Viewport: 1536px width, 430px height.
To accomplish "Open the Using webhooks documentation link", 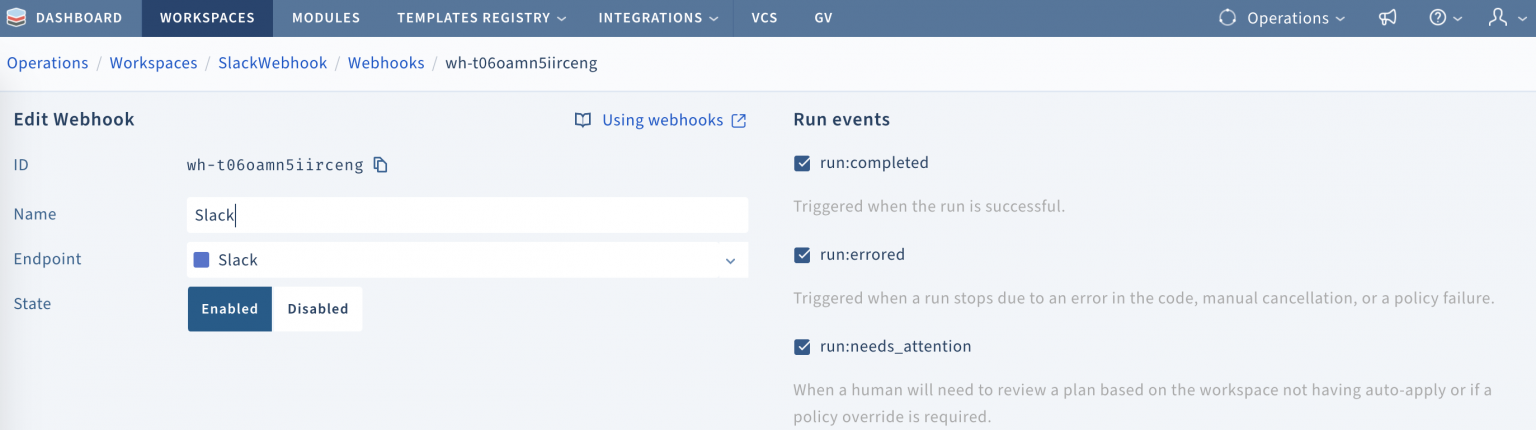I will [662, 120].
